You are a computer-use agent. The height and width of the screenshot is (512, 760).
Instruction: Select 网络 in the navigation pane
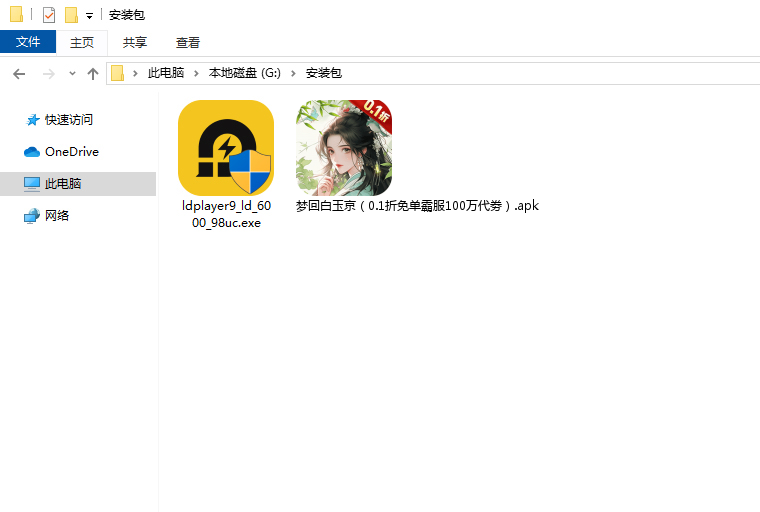pyautogui.click(x=57, y=216)
